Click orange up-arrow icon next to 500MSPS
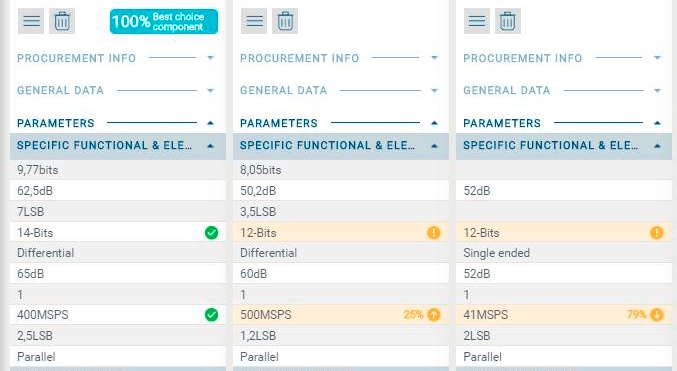 click(x=433, y=314)
